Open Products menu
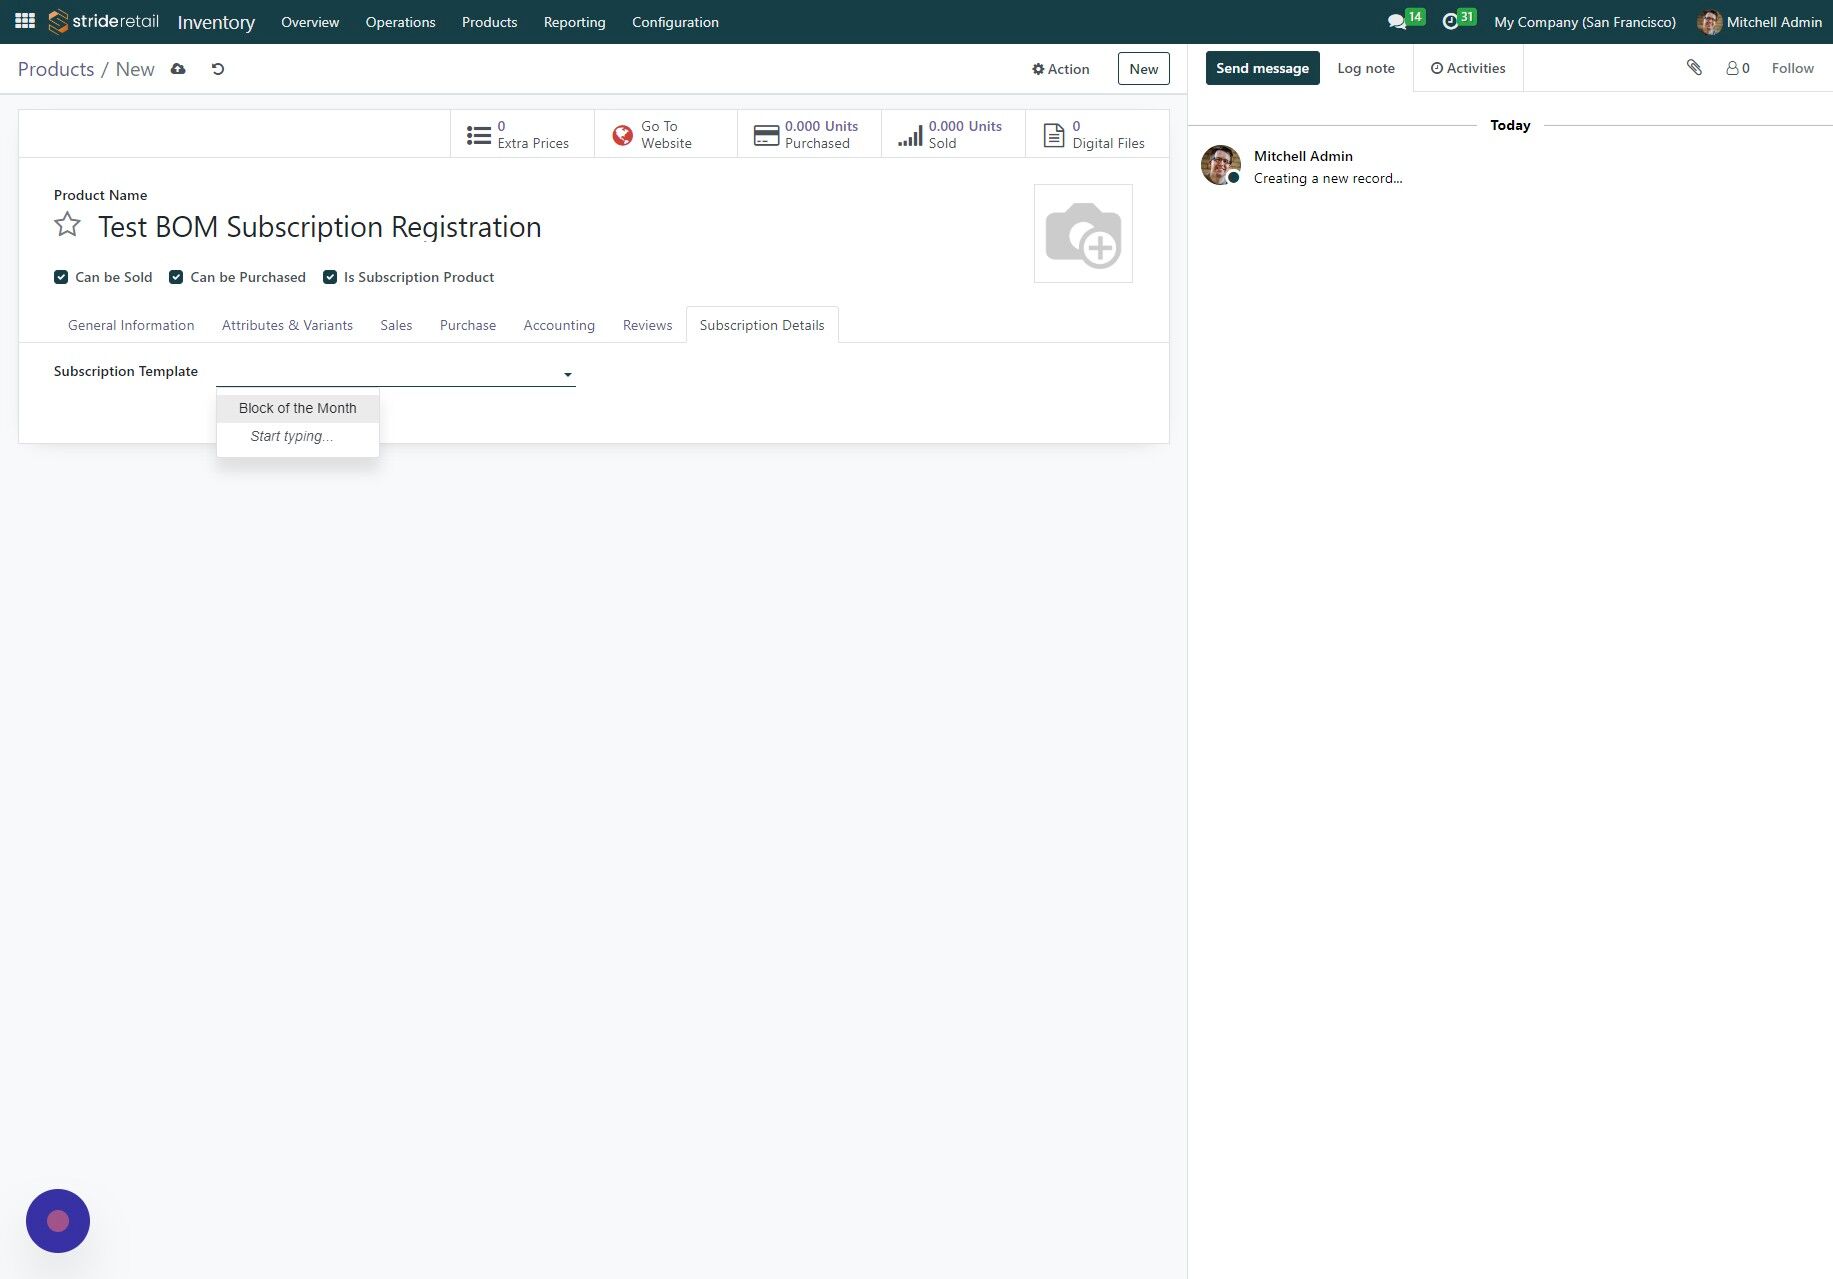 click(489, 22)
